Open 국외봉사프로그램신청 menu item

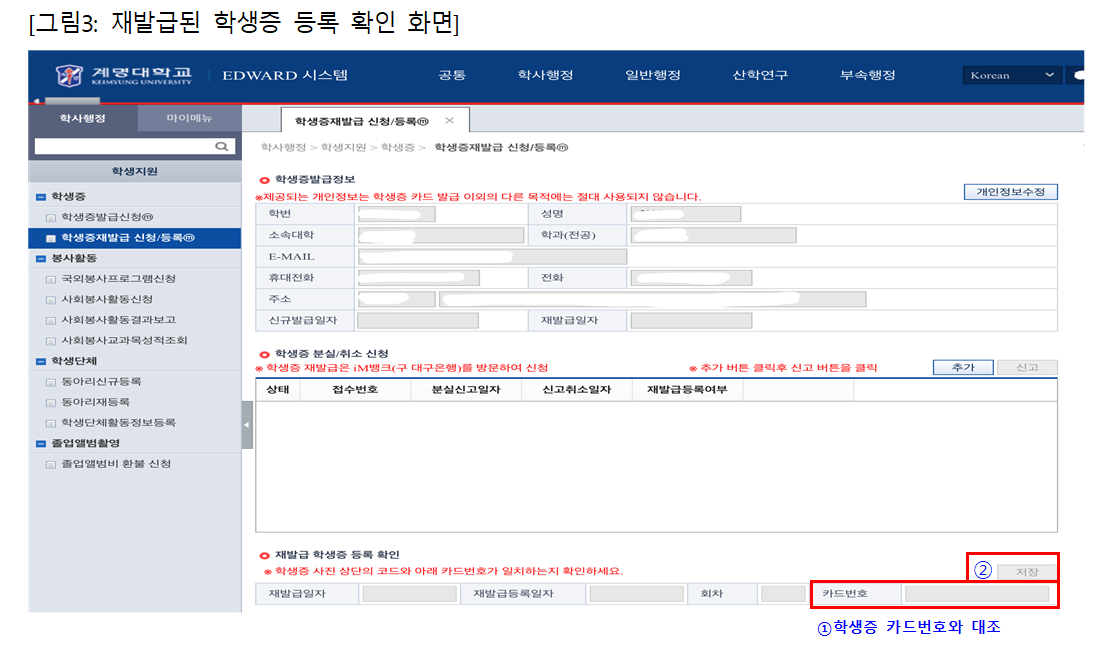pos(118,279)
